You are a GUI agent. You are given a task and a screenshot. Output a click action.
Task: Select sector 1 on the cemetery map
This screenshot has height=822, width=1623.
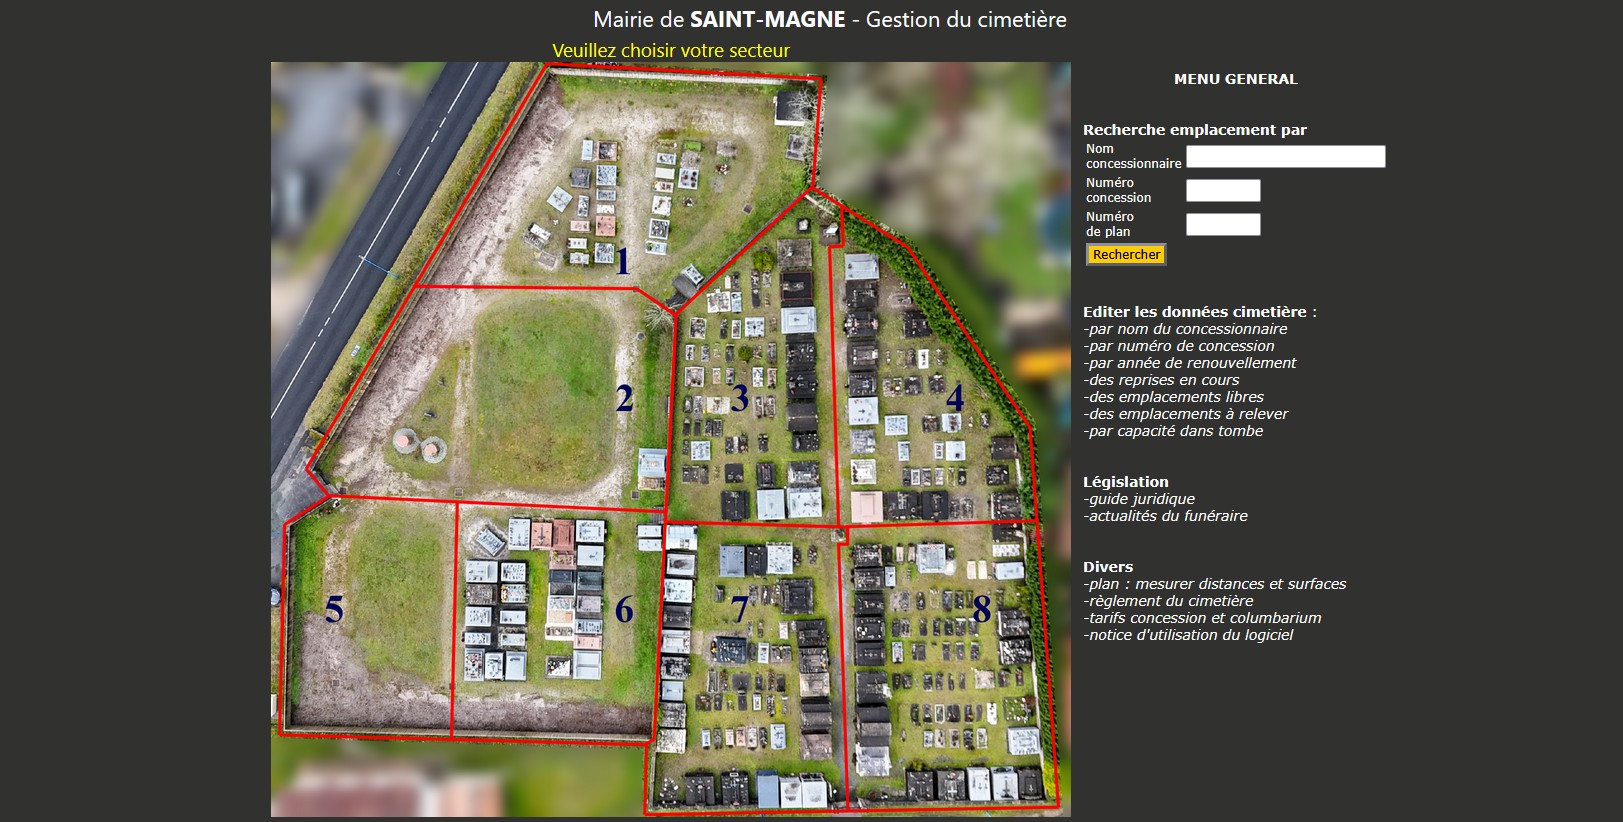[x=622, y=262]
